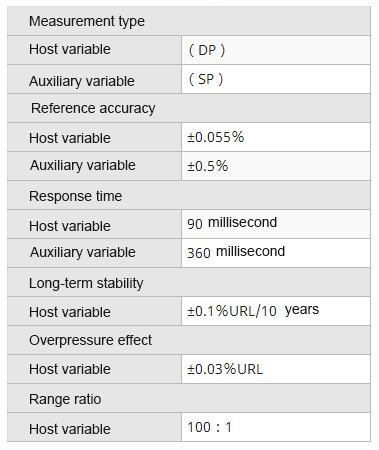The width and height of the screenshot is (379, 450).
Task: Select the ( SP ) value cell
Action: coord(276,79)
